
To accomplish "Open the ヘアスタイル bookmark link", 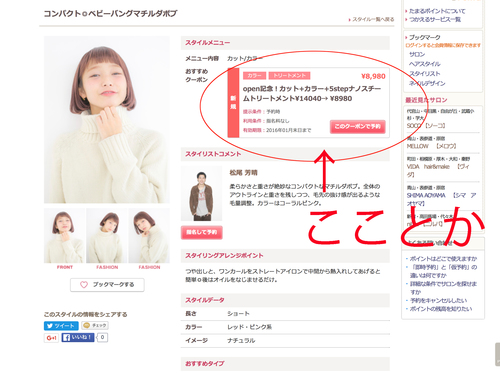I will (x=425, y=64).
